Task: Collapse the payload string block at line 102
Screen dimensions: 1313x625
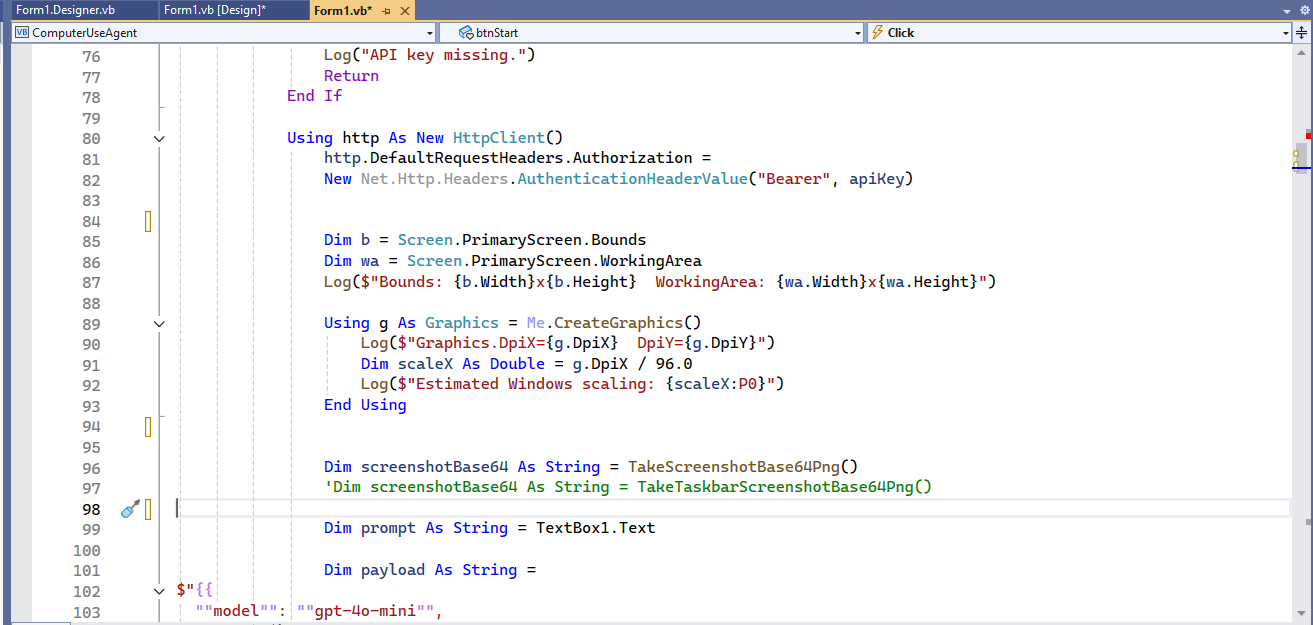Action: coord(159,591)
